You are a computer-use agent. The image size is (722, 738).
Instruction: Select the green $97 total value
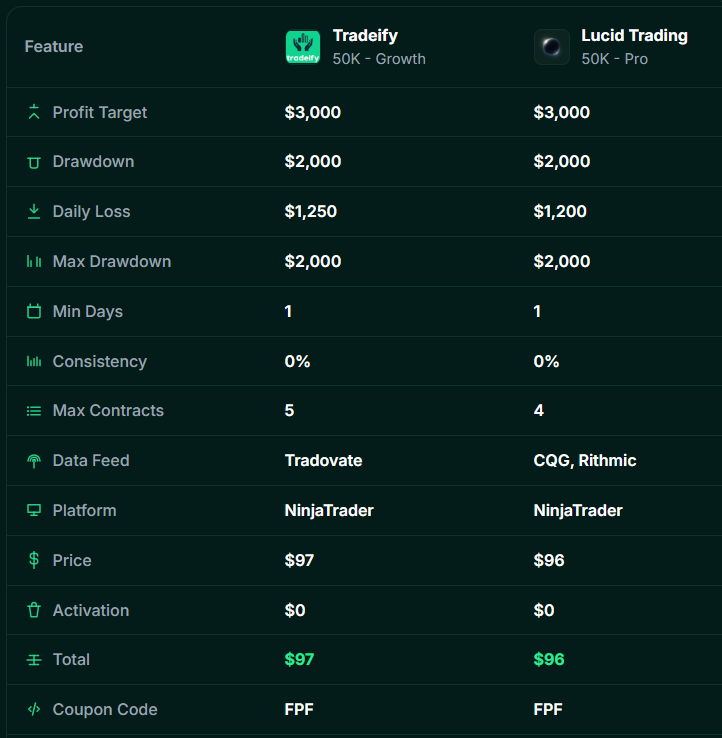click(299, 659)
